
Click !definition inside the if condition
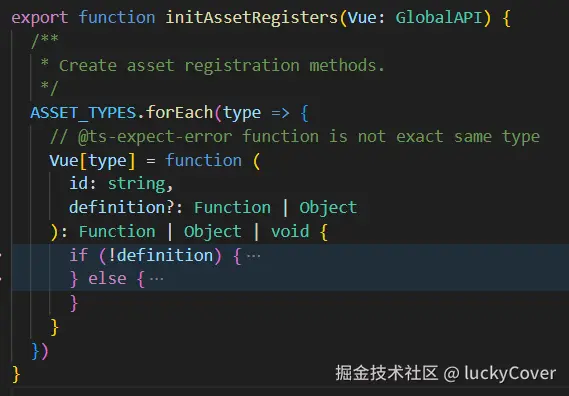click(x=160, y=255)
